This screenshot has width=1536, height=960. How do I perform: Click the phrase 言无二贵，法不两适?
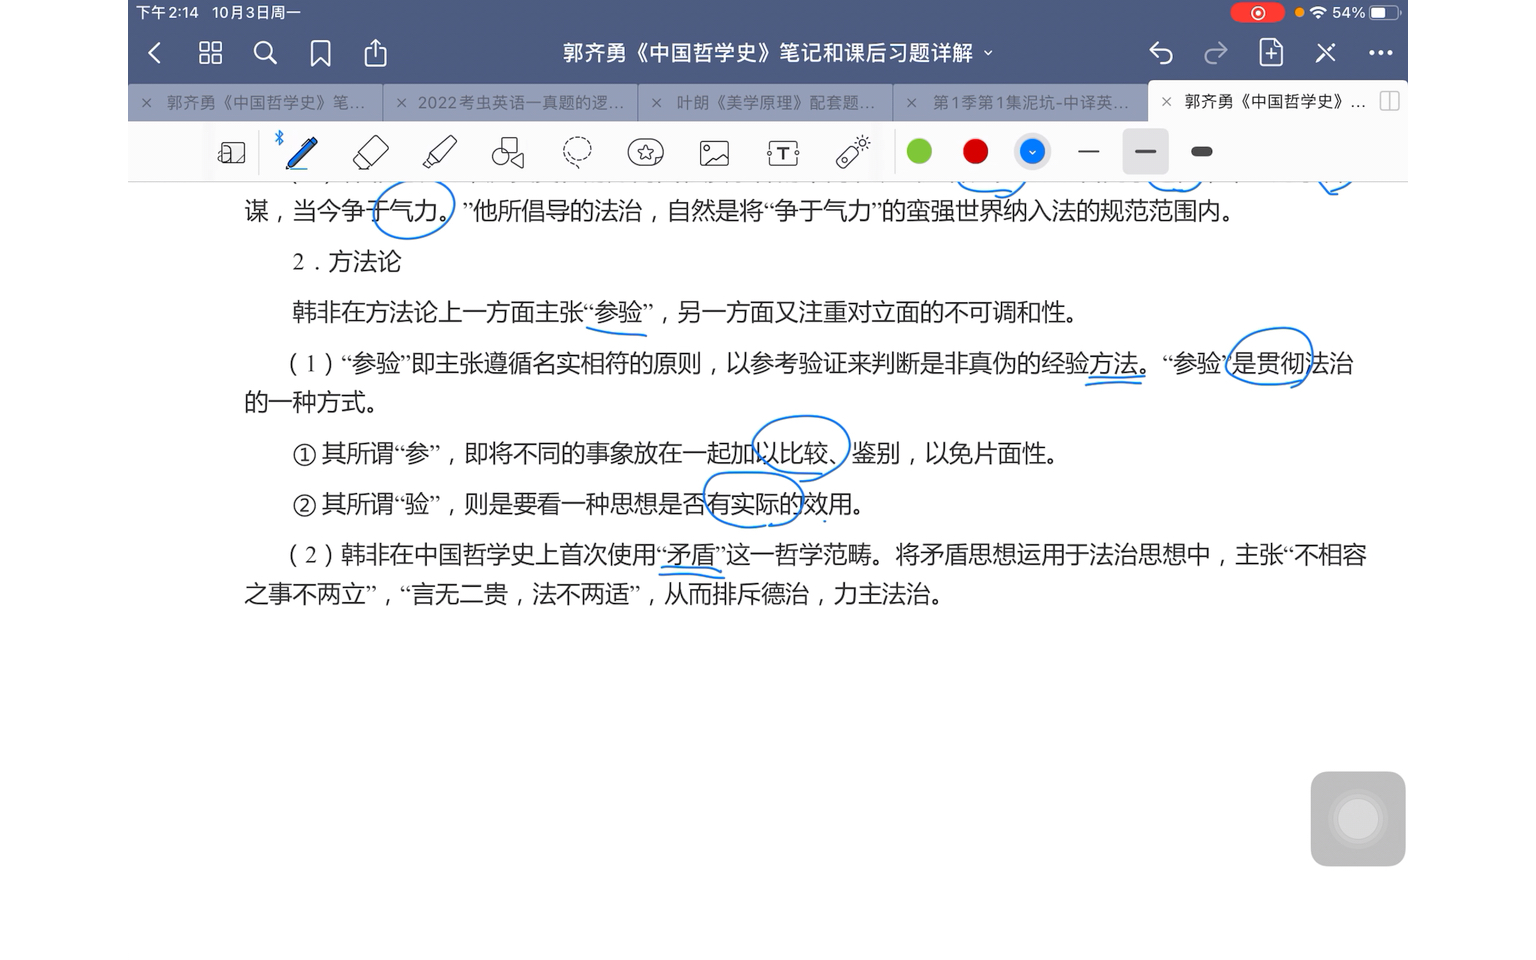pos(519,595)
